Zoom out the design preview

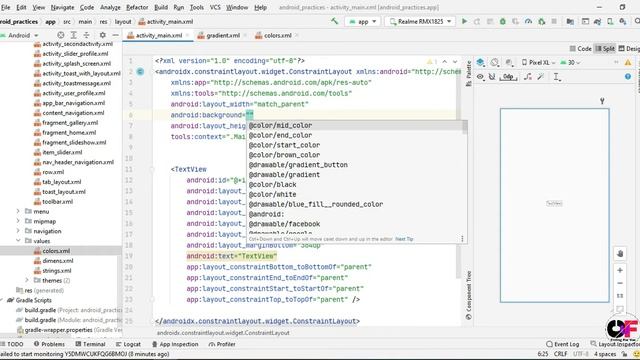tap(620, 283)
